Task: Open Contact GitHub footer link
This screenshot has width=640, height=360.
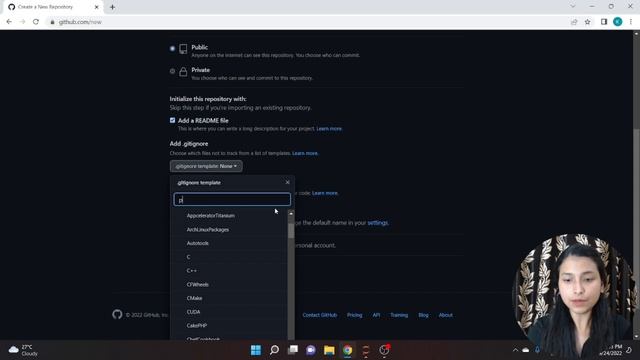Action: pyautogui.click(x=320, y=315)
